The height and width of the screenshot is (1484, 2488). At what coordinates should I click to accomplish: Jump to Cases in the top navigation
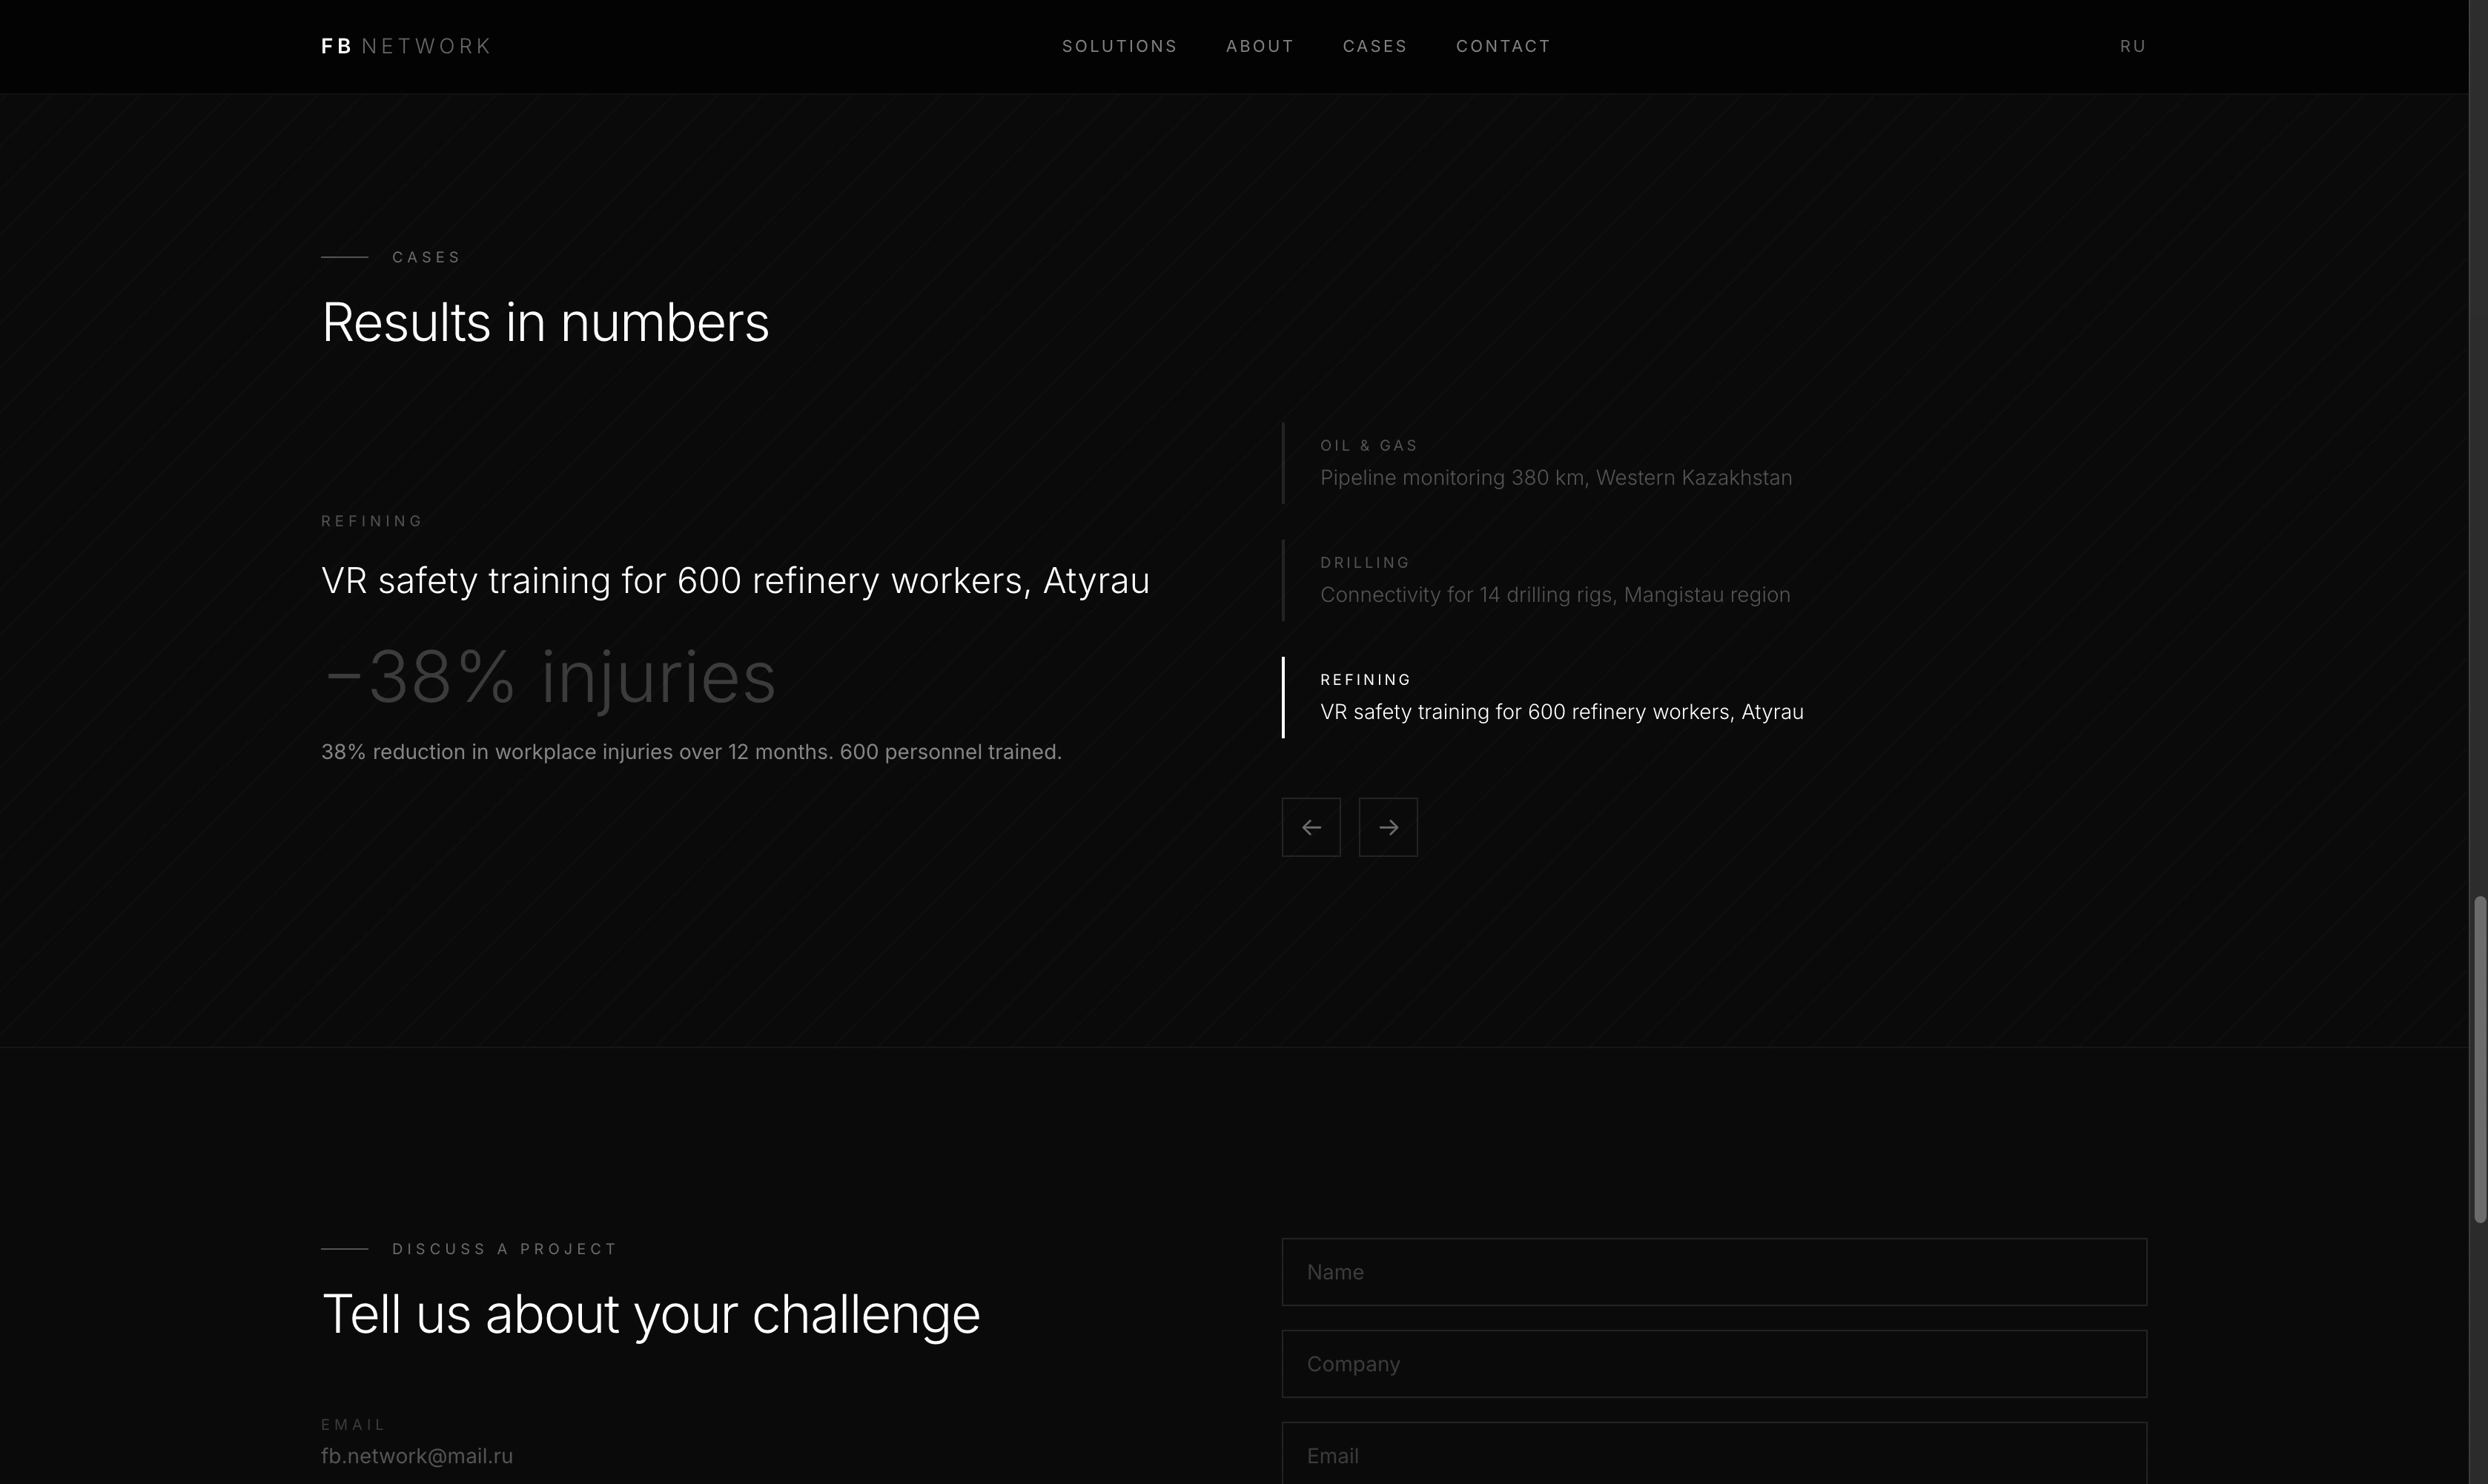point(1375,46)
